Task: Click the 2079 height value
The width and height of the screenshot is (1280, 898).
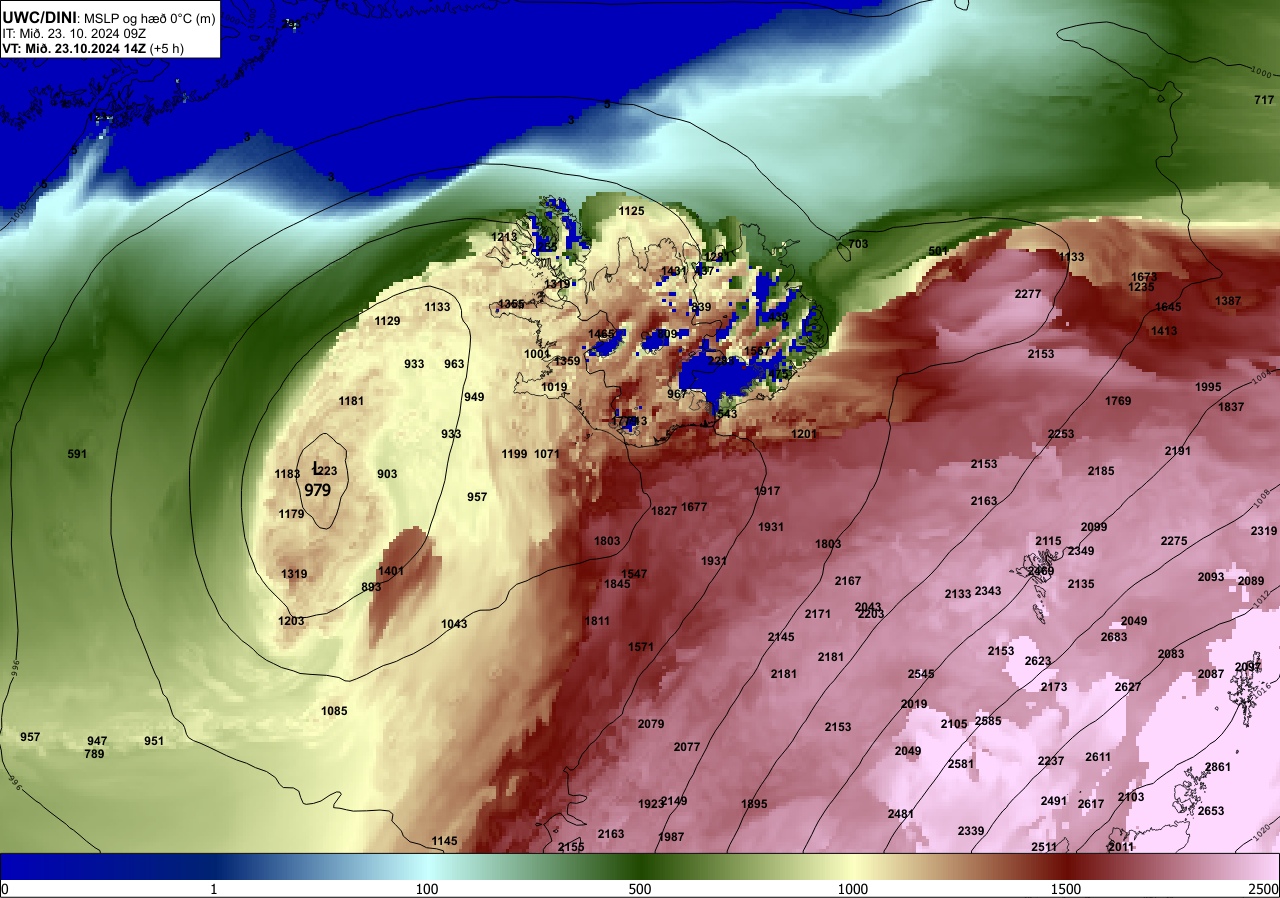Action: [x=651, y=724]
